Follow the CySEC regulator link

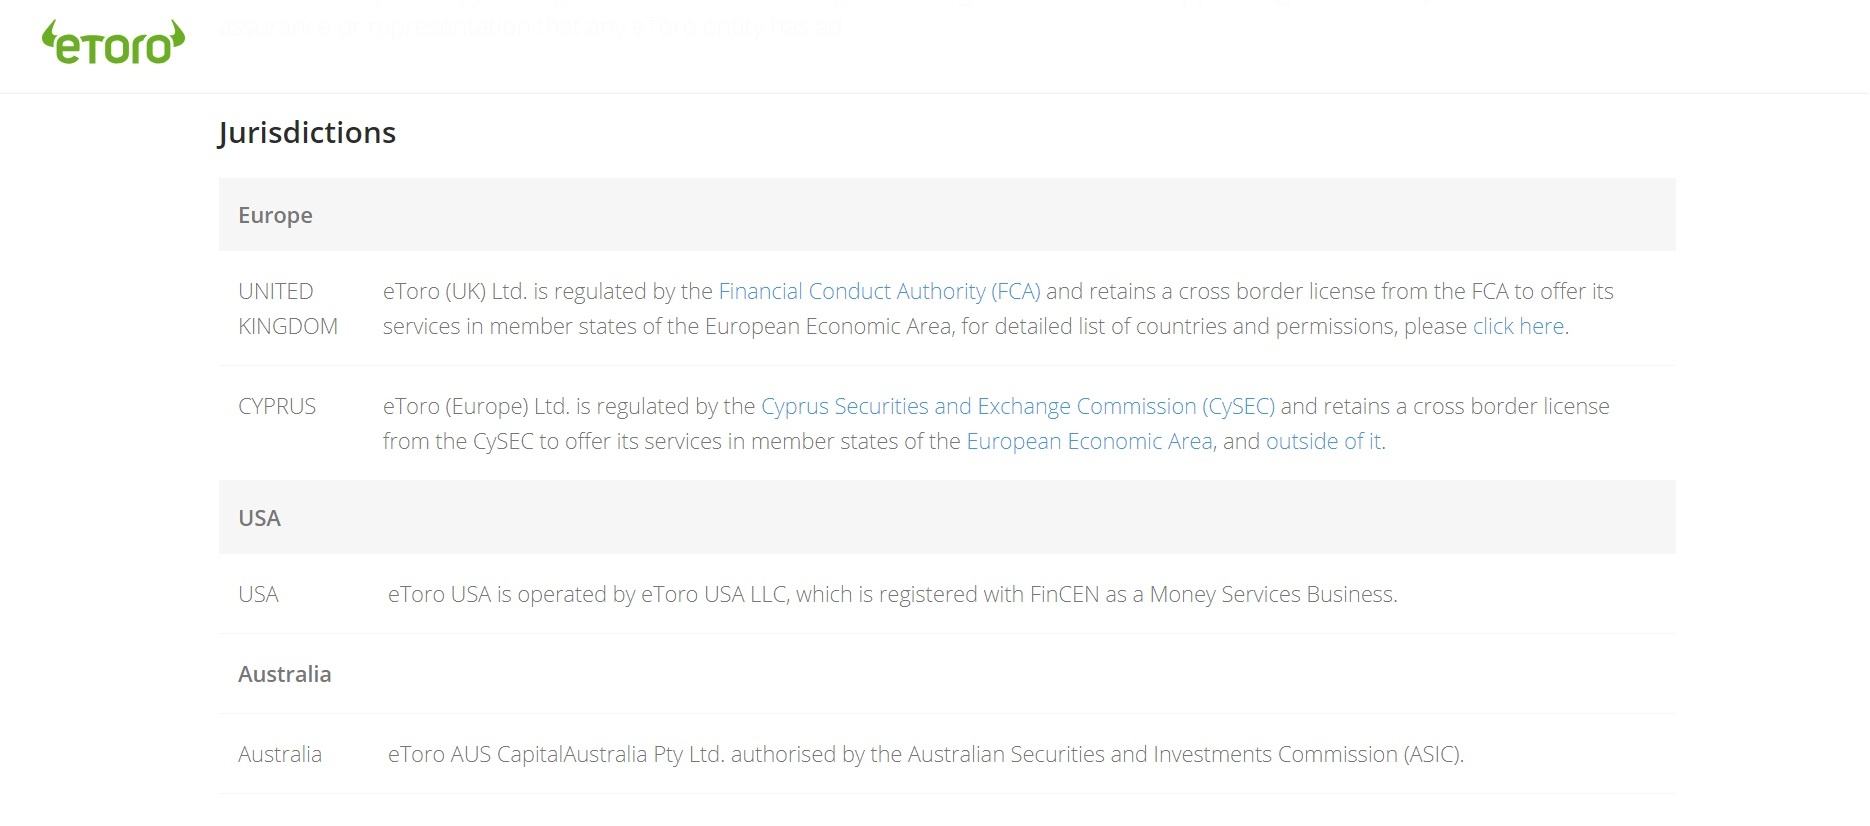point(1018,406)
